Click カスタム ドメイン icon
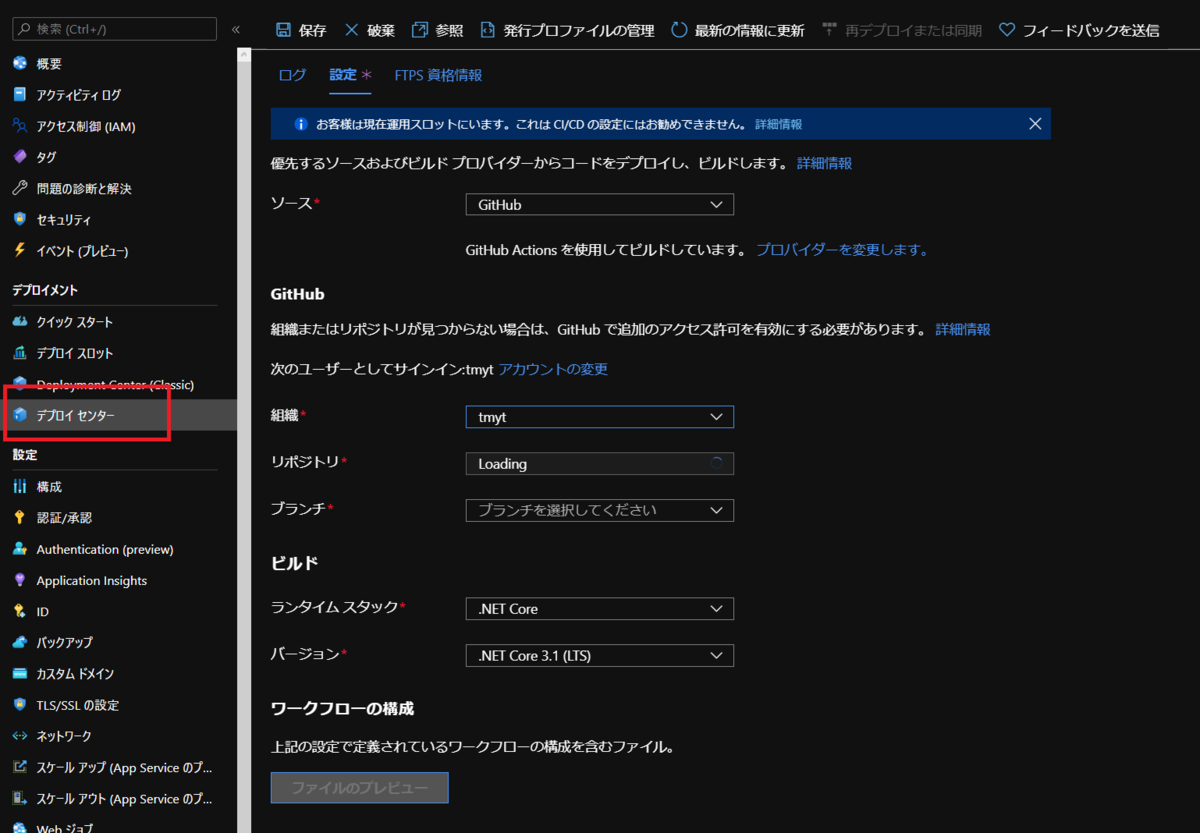Screen dimensions: 1200x833 19,673
